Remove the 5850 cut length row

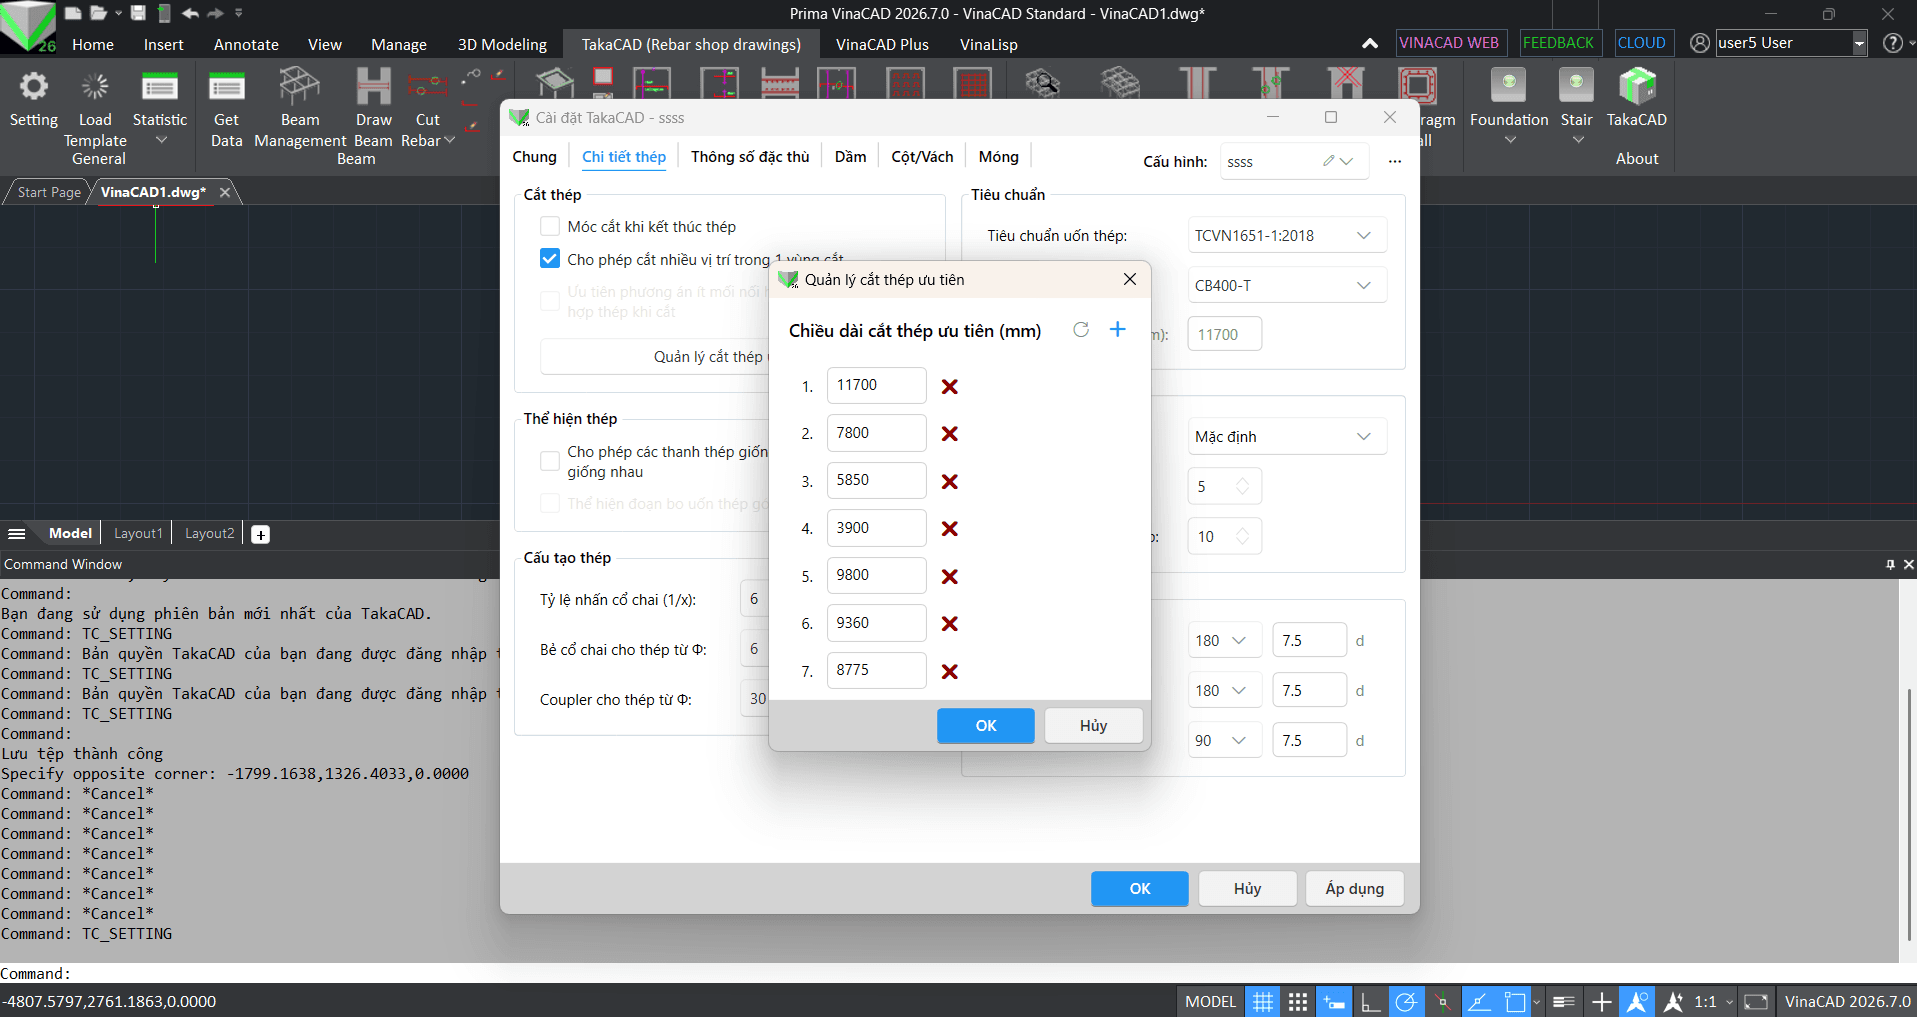tap(950, 482)
